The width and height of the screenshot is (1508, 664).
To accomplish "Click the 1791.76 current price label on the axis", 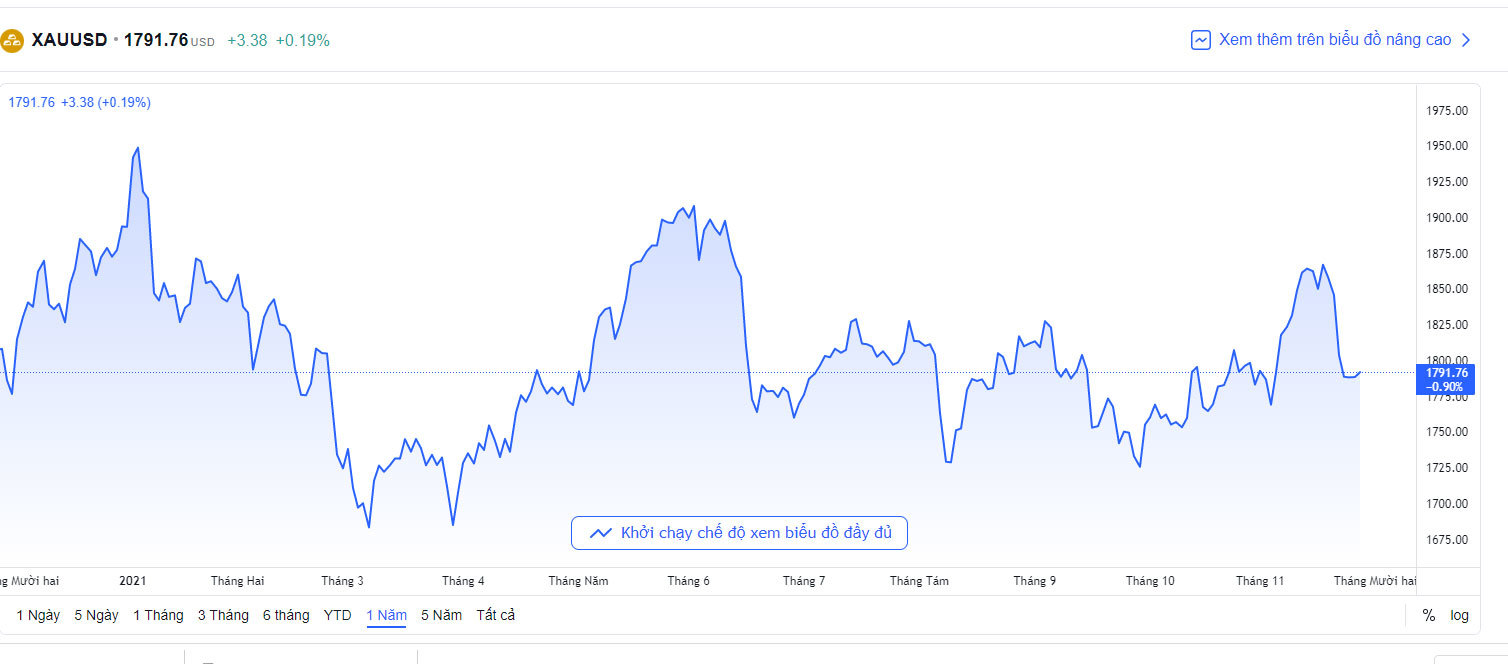I will click(1445, 379).
